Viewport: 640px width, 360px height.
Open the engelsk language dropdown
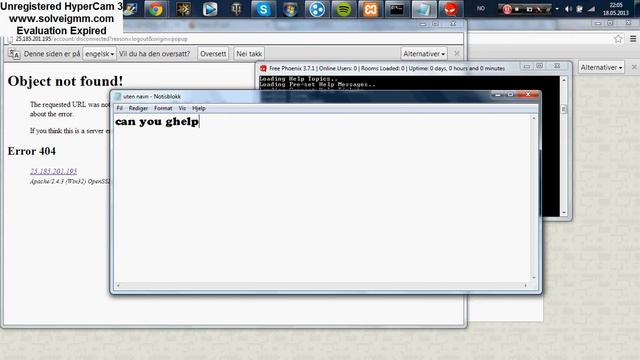click(x=99, y=53)
